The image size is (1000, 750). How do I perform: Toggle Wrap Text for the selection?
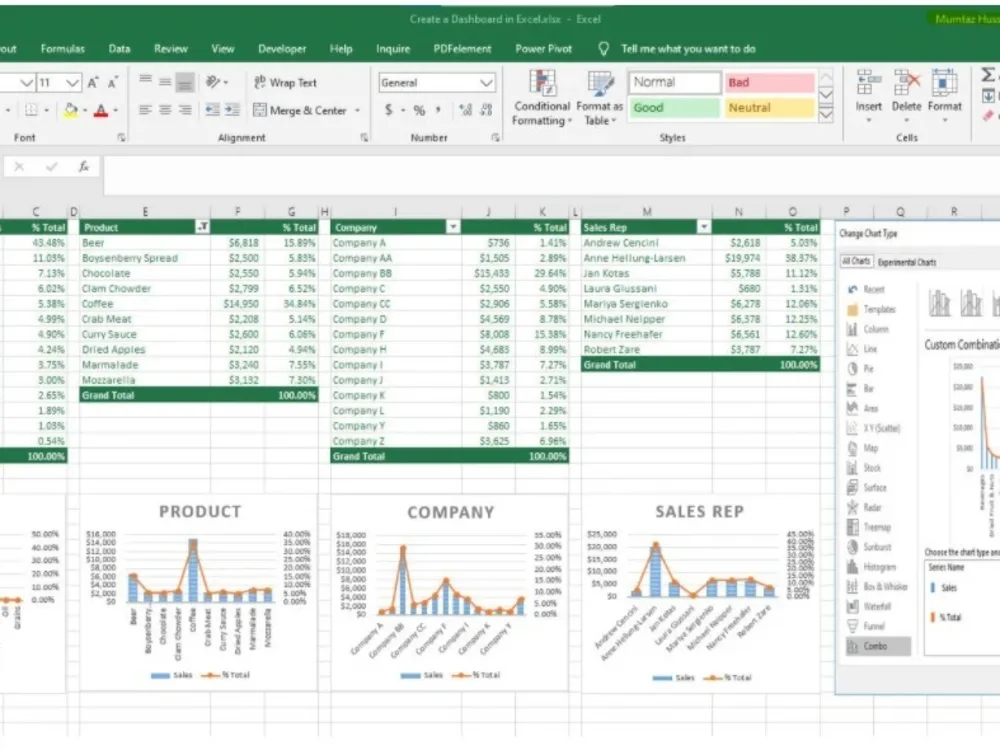click(x=286, y=82)
